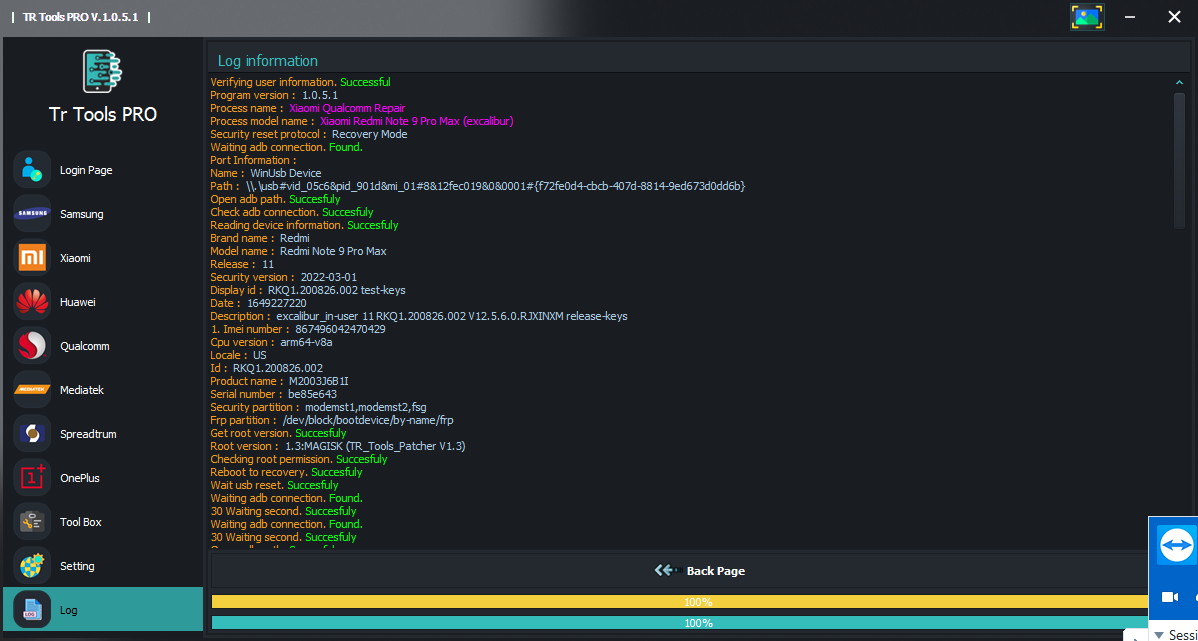Screen dimensions: 1198x641
Task: Click the Setting gear icon
Action: pos(32,566)
